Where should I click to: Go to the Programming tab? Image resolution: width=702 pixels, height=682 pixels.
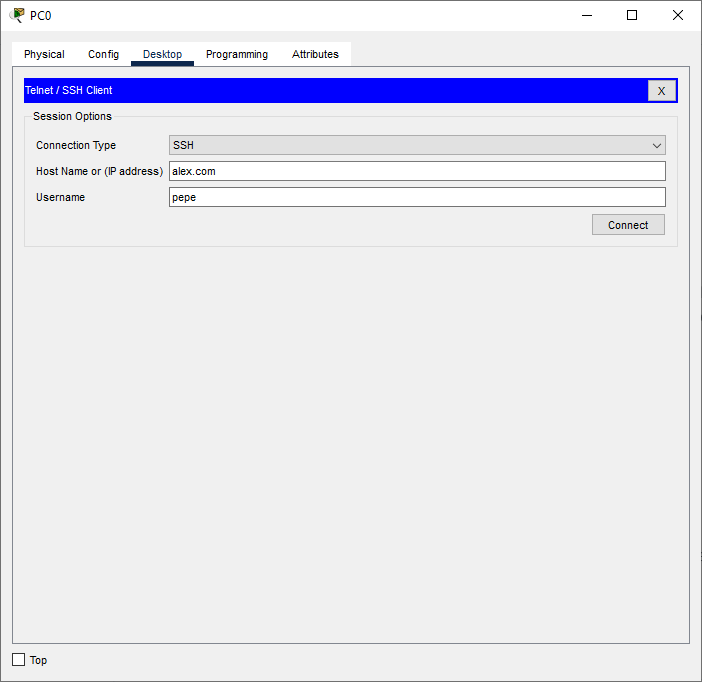(237, 54)
